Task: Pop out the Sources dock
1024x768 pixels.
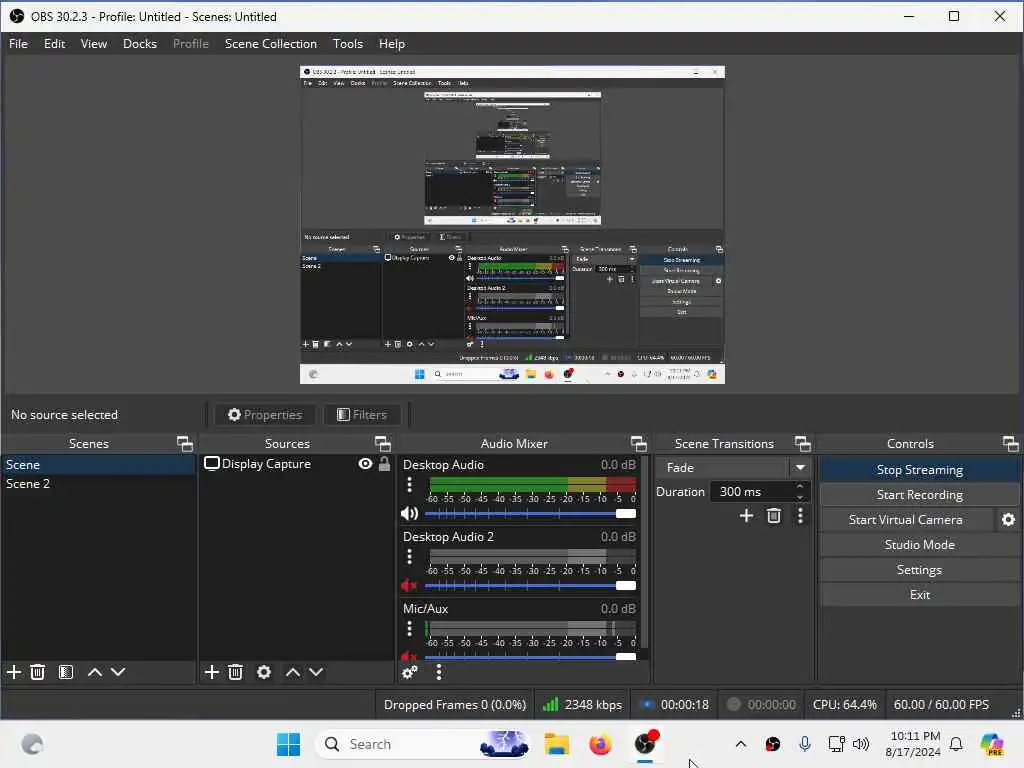Action: coord(383,444)
